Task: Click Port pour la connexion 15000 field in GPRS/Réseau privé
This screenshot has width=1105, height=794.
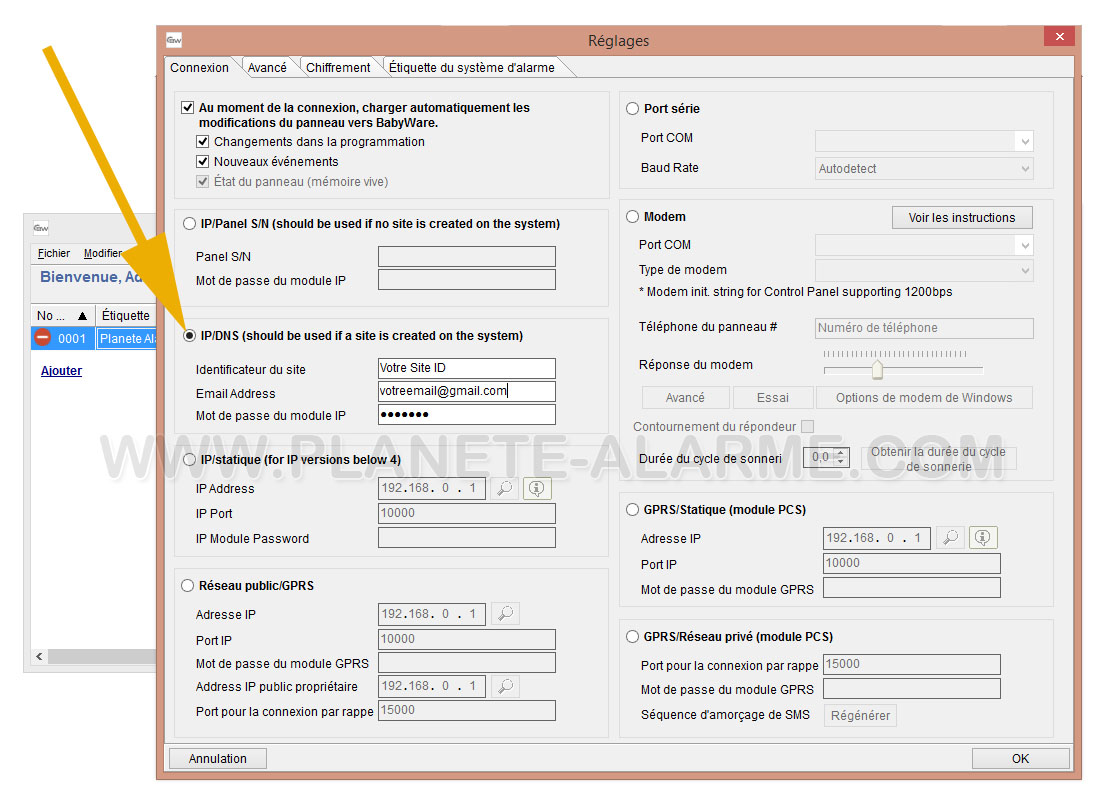Action: (x=911, y=664)
